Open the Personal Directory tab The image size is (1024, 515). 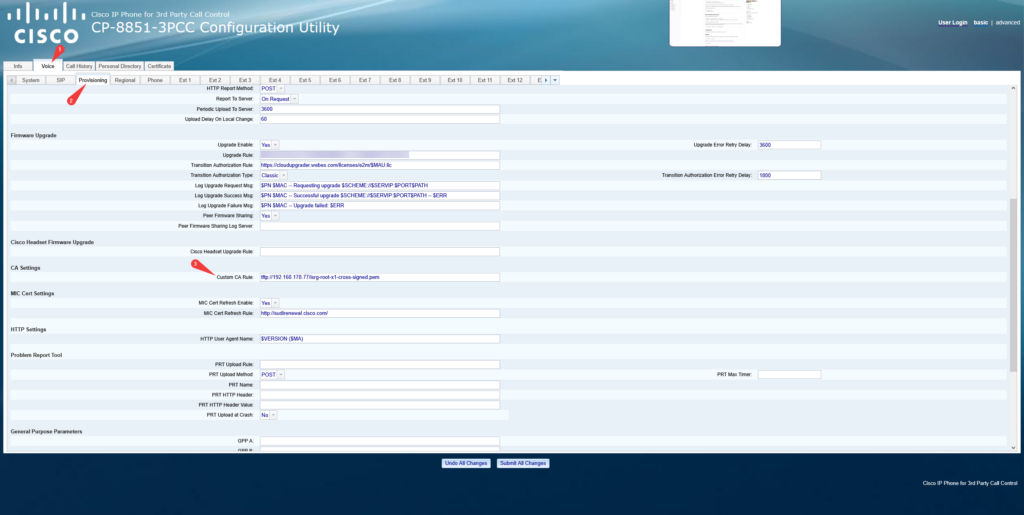click(120, 66)
